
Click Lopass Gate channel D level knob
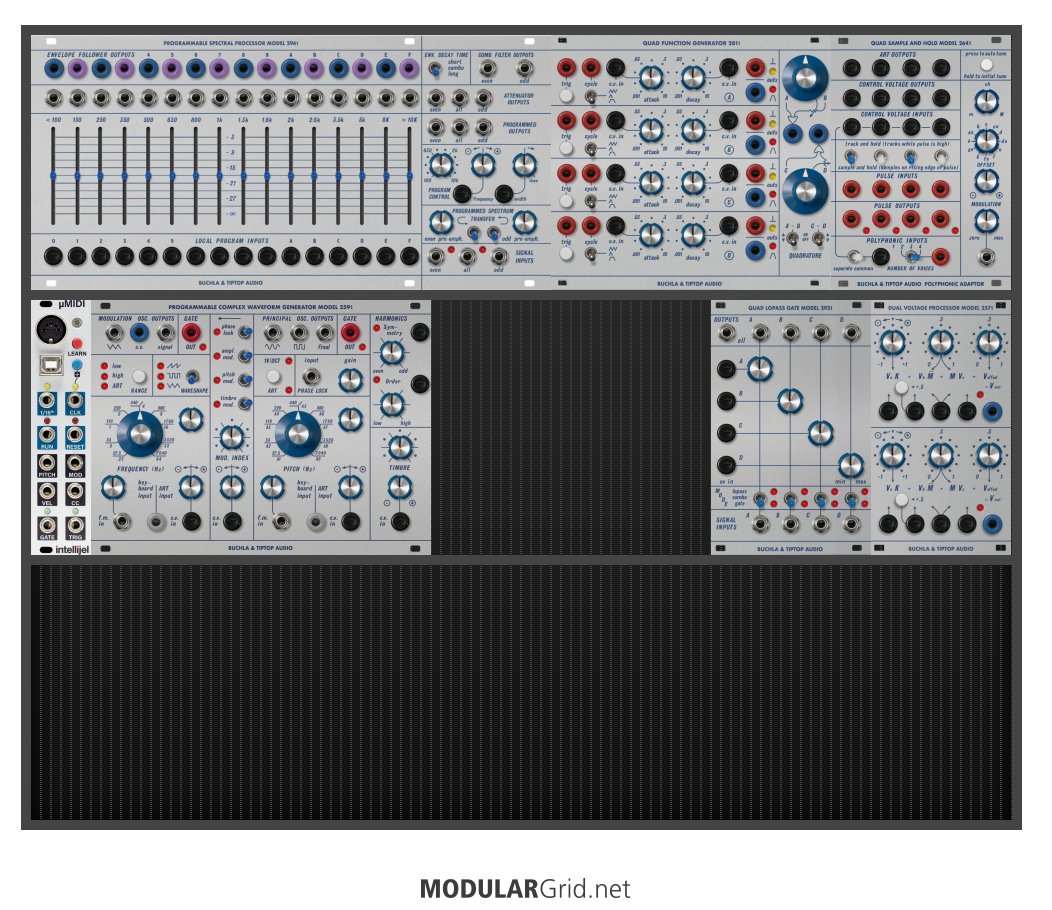(x=851, y=464)
